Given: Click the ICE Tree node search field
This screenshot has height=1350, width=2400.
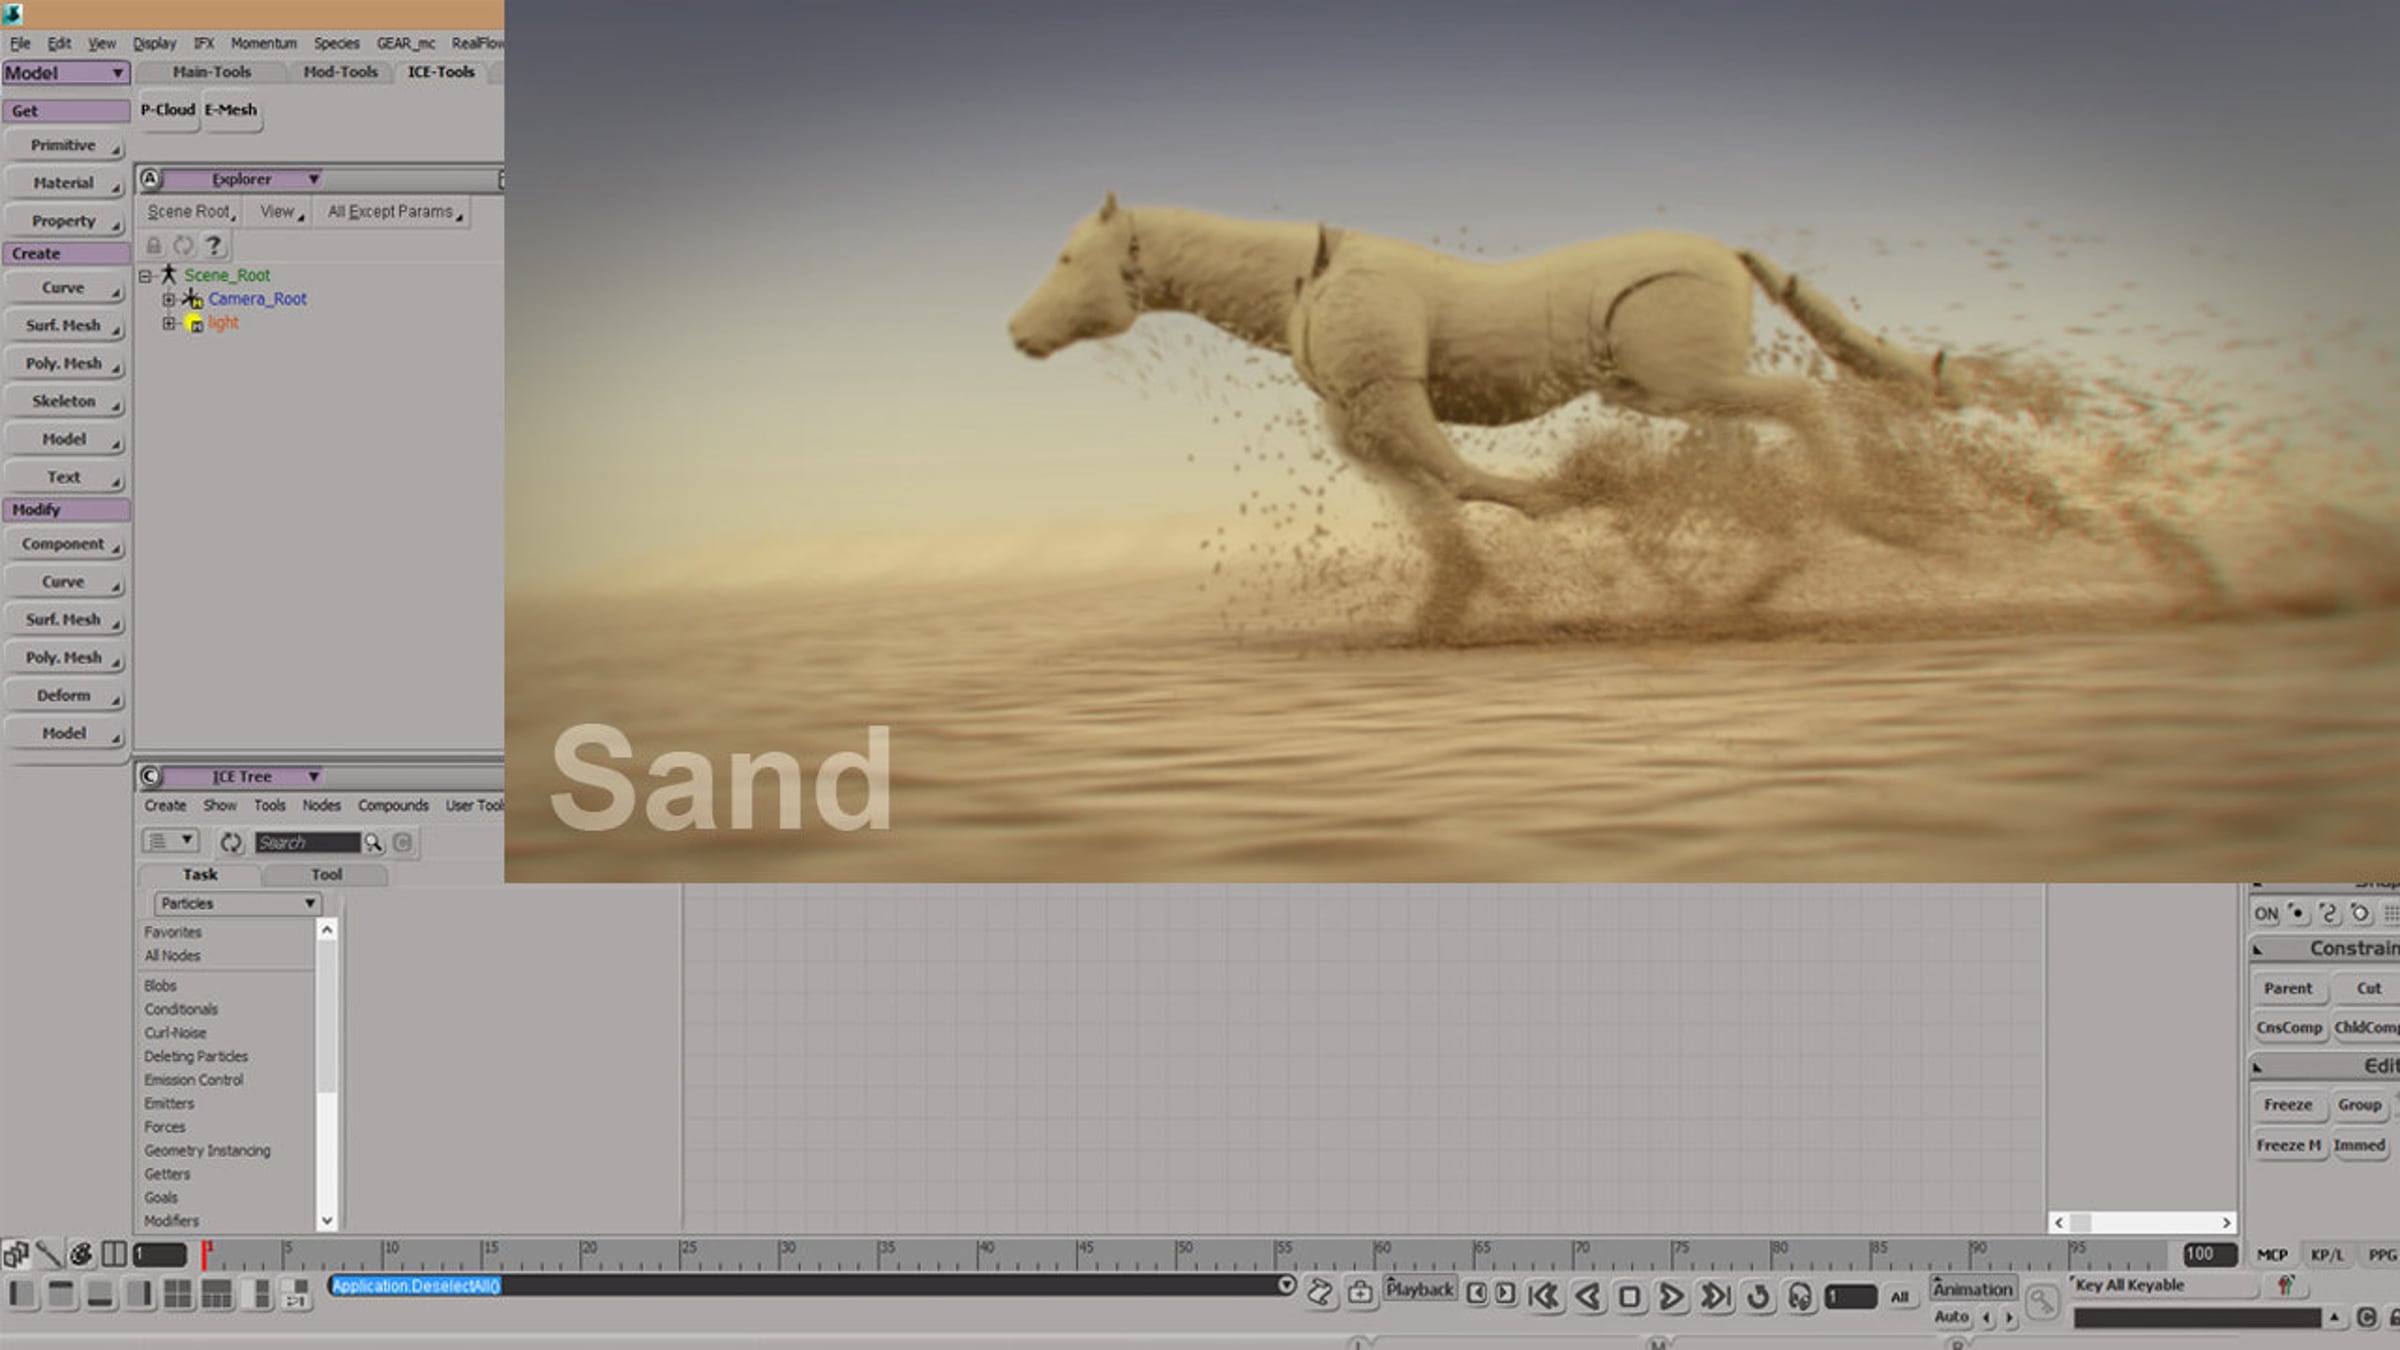Looking at the screenshot, I should [x=306, y=843].
